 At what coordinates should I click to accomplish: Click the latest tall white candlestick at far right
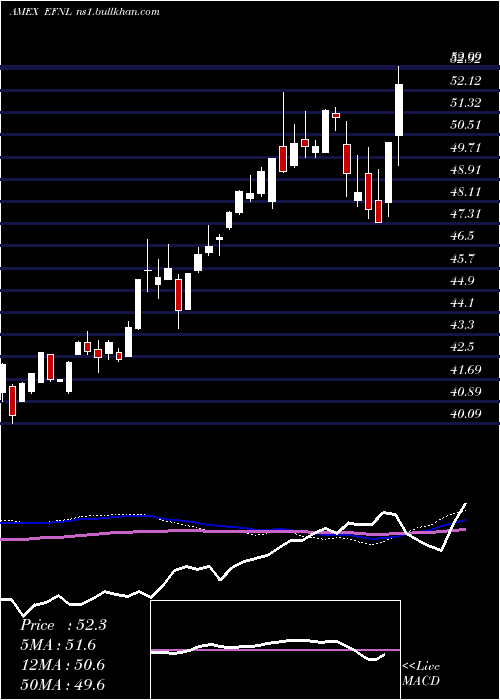click(399, 110)
